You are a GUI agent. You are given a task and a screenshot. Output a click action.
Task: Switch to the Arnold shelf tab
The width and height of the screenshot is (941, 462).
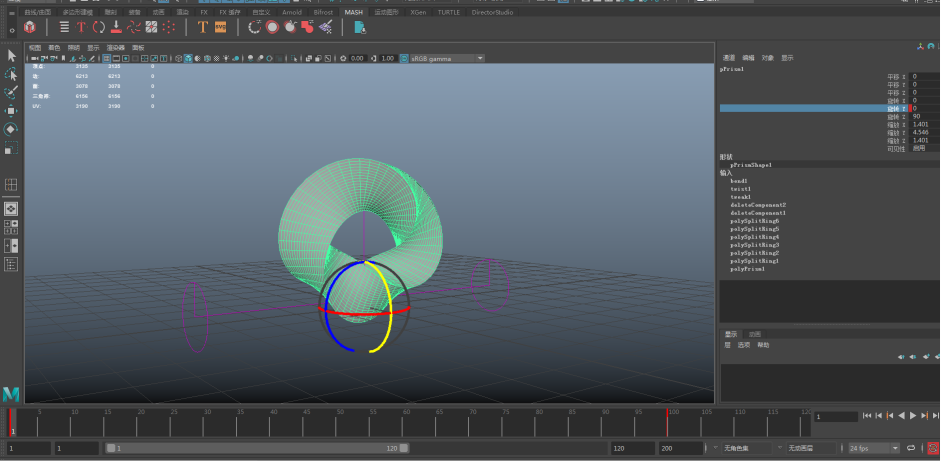[x=292, y=12]
